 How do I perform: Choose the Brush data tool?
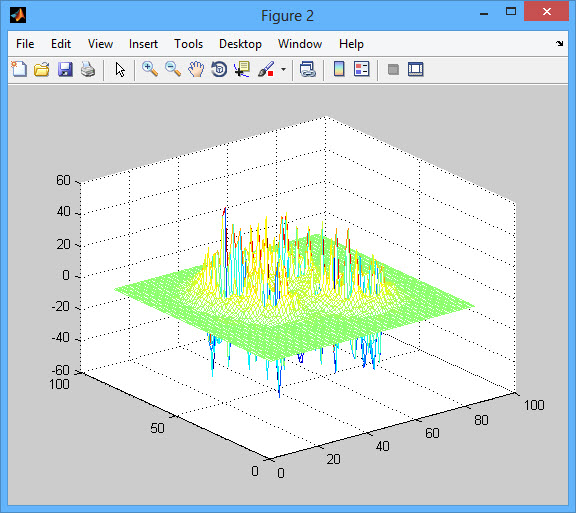coord(266,69)
